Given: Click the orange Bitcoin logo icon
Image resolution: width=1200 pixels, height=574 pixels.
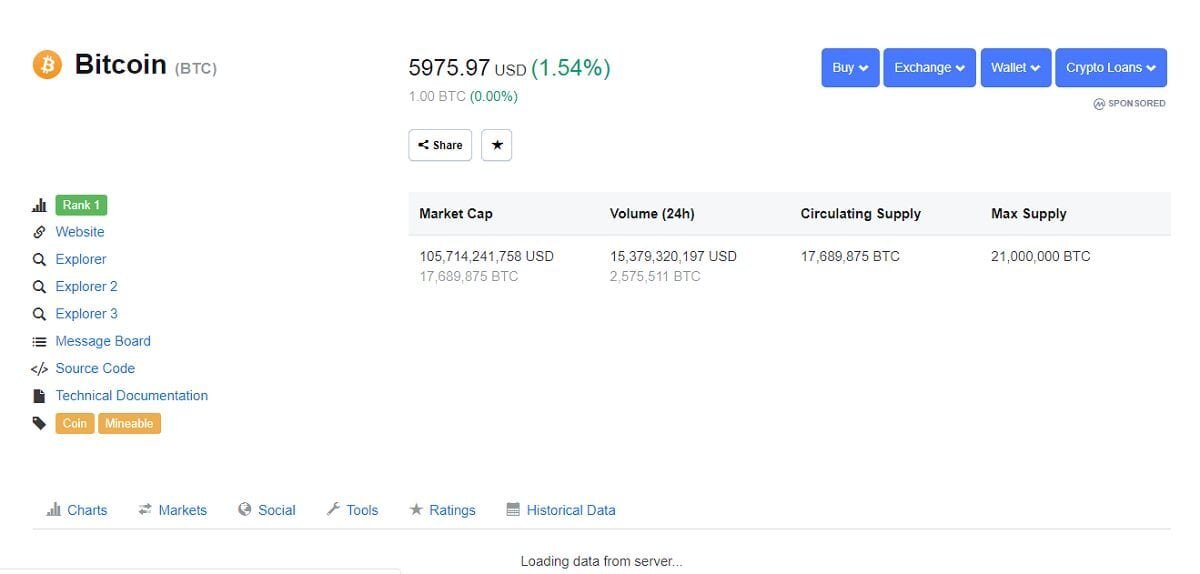Looking at the screenshot, I should tap(47, 65).
